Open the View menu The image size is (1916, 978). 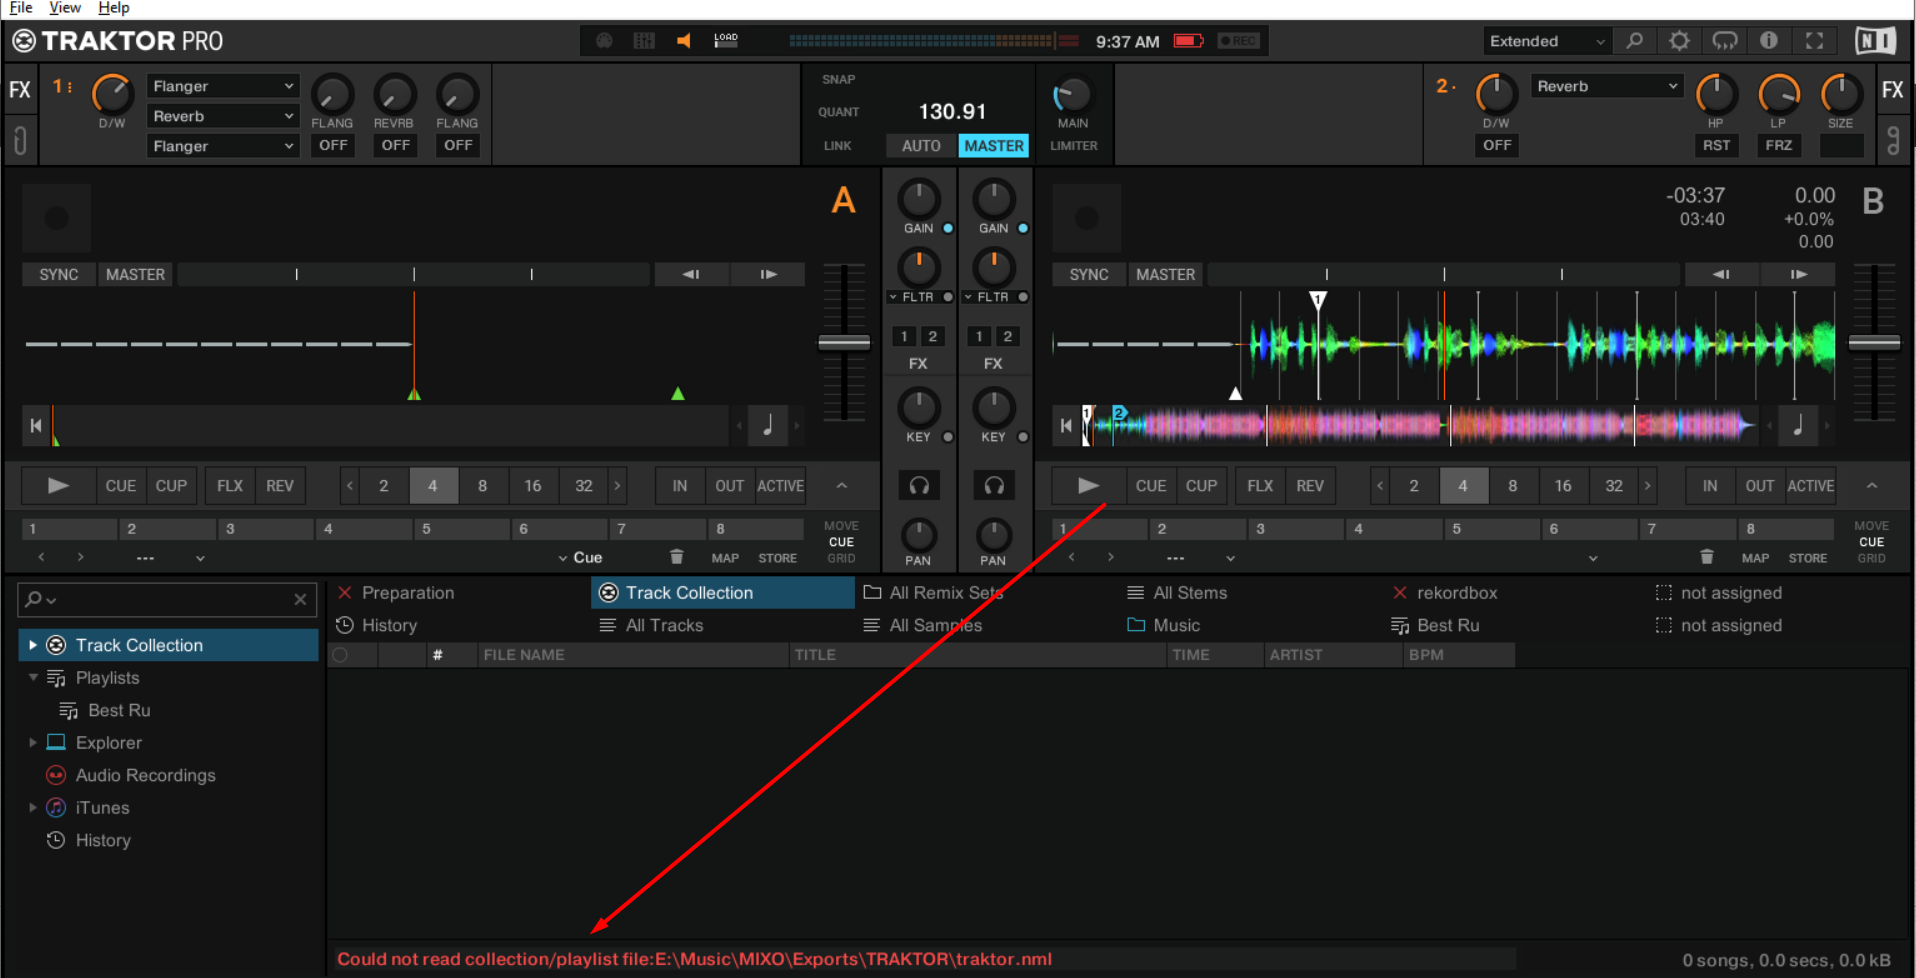pyautogui.click(x=65, y=8)
